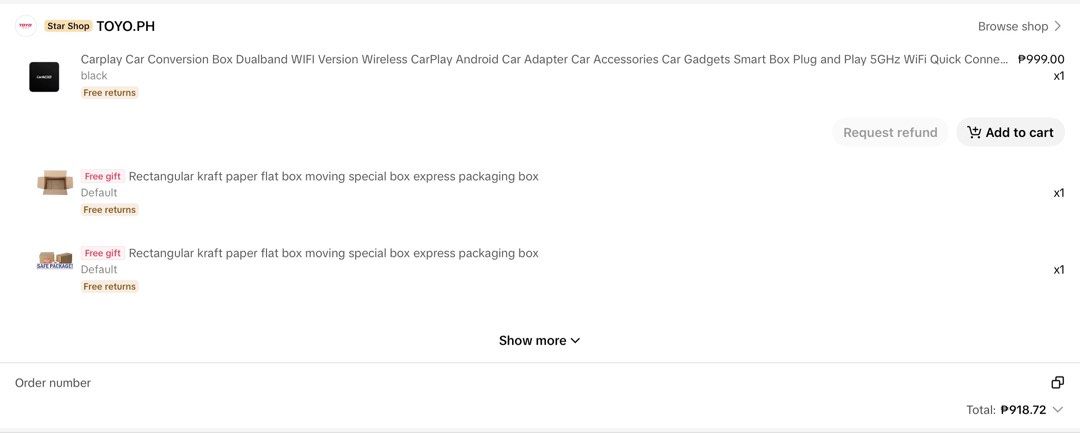Click the cart icon in Add to cart
This screenshot has width=1080, height=433.
point(974,132)
